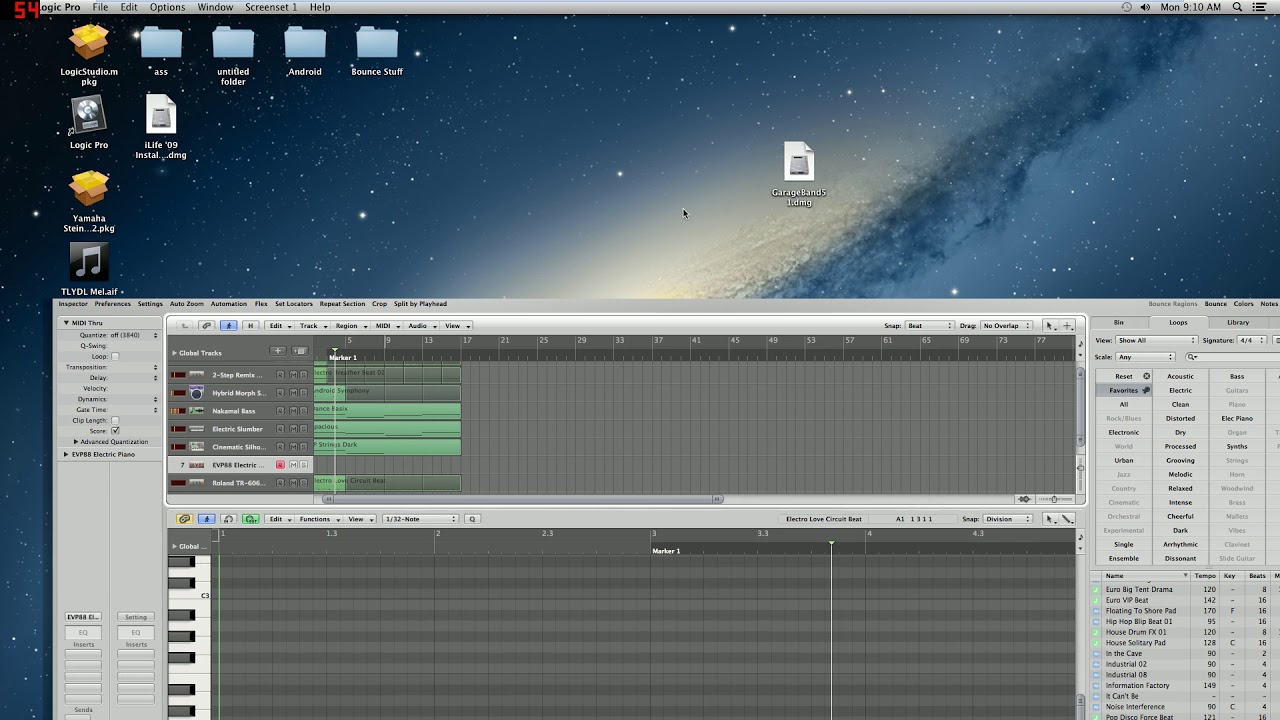Click the Nakamal Bass track instrument icon
1280x720 pixels.
click(196, 411)
